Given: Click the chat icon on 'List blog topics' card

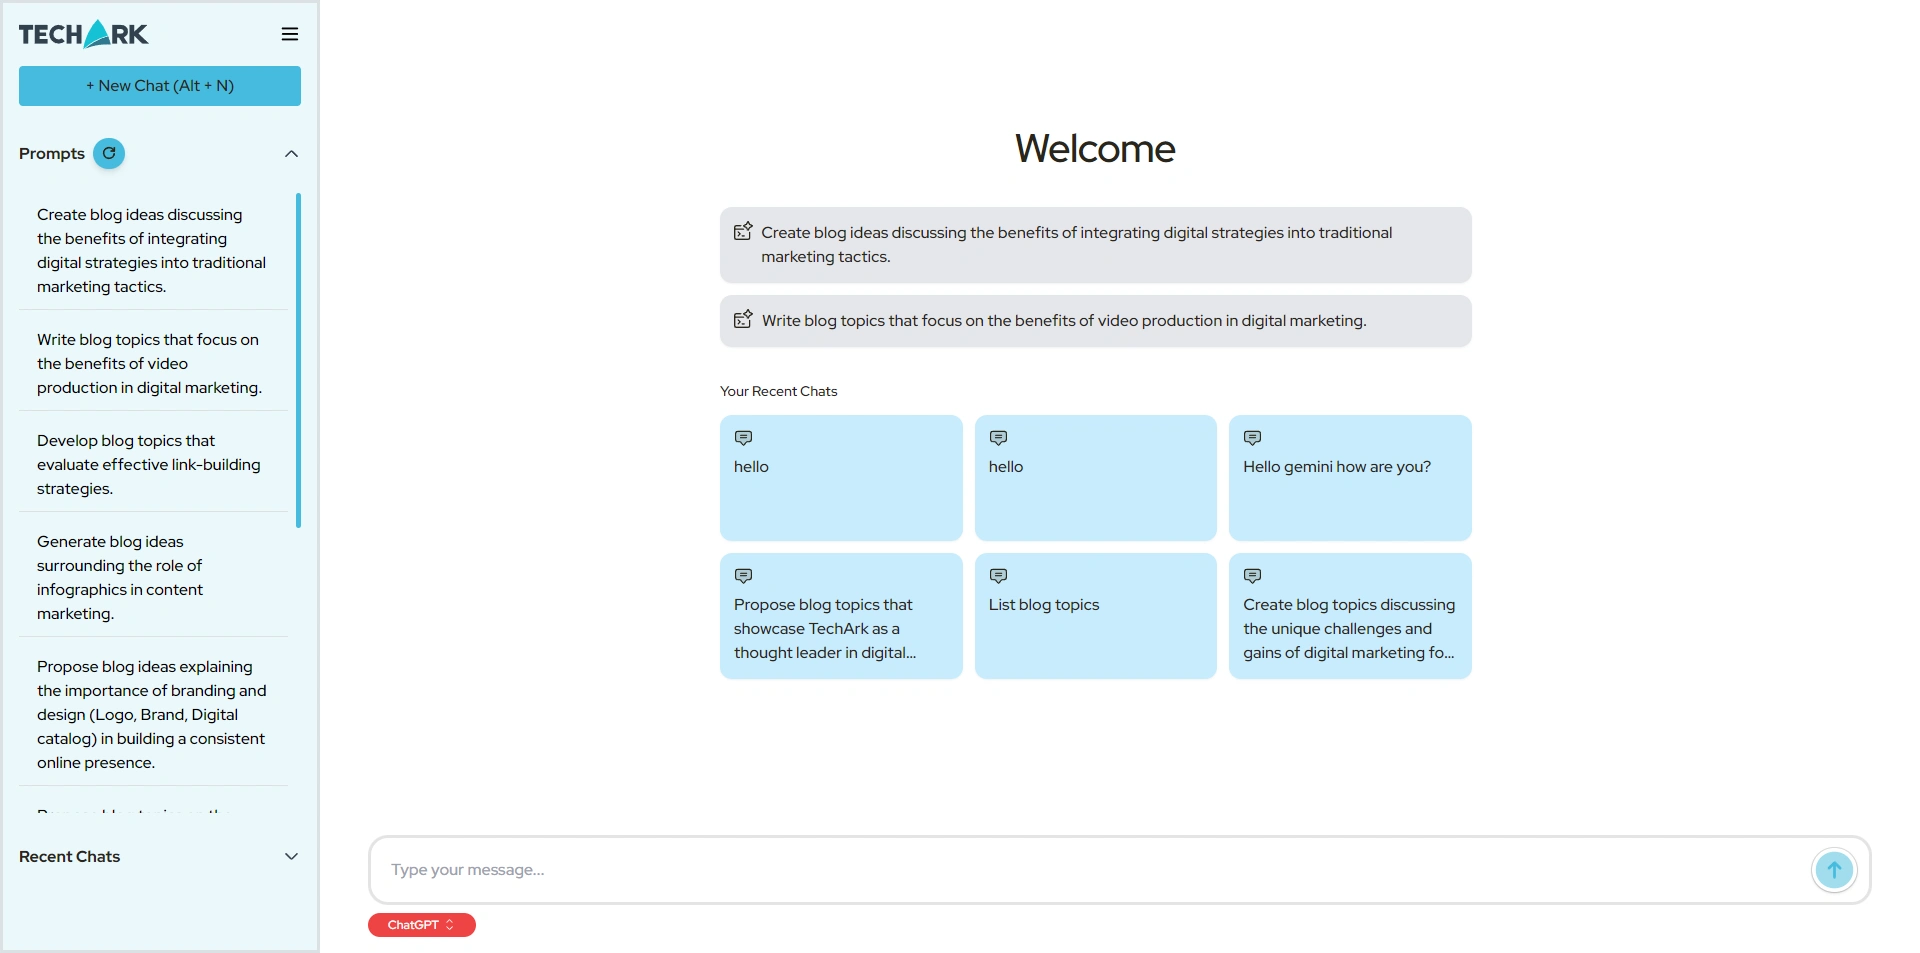Looking at the screenshot, I should pos(998,576).
